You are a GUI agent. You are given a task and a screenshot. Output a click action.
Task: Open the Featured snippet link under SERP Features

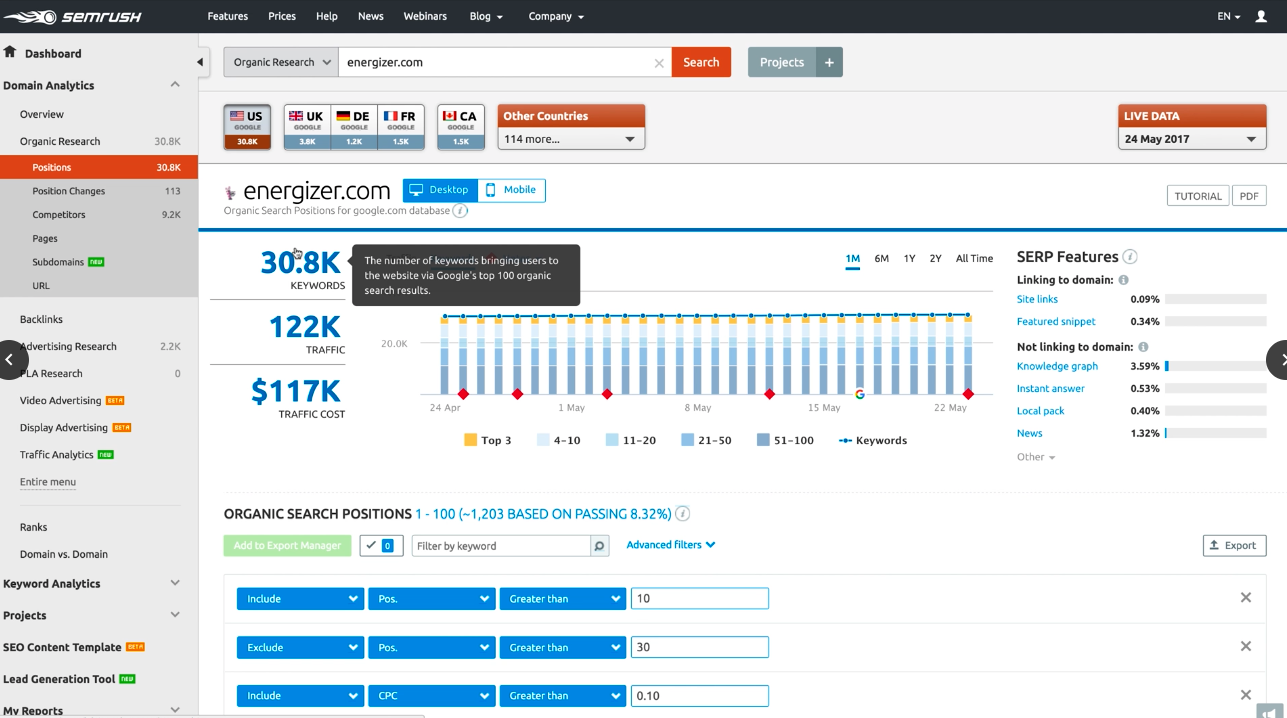tap(1056, 321)
